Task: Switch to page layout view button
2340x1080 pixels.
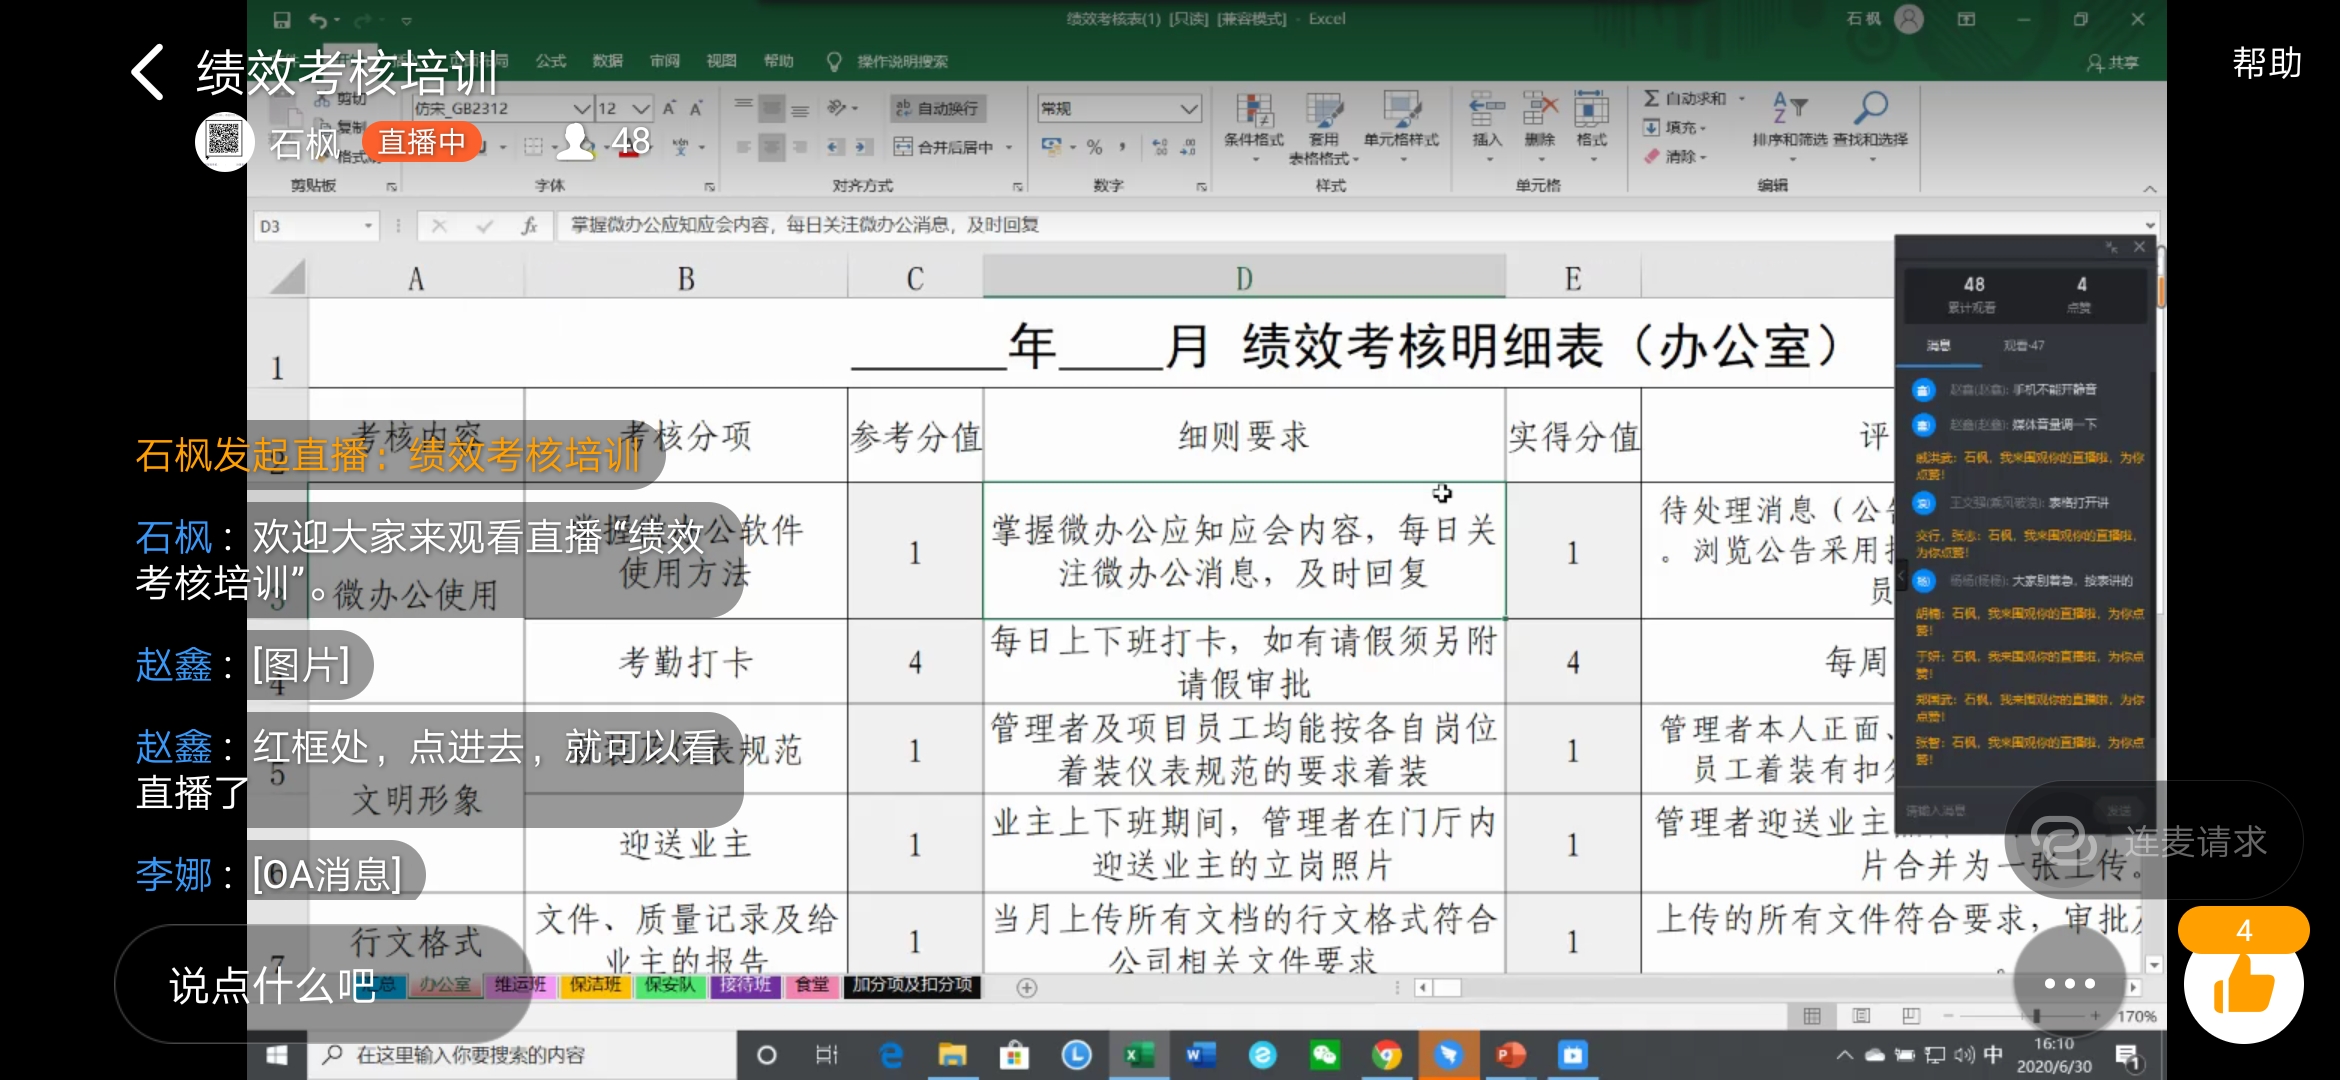Action: [x=1861, y=1016]
